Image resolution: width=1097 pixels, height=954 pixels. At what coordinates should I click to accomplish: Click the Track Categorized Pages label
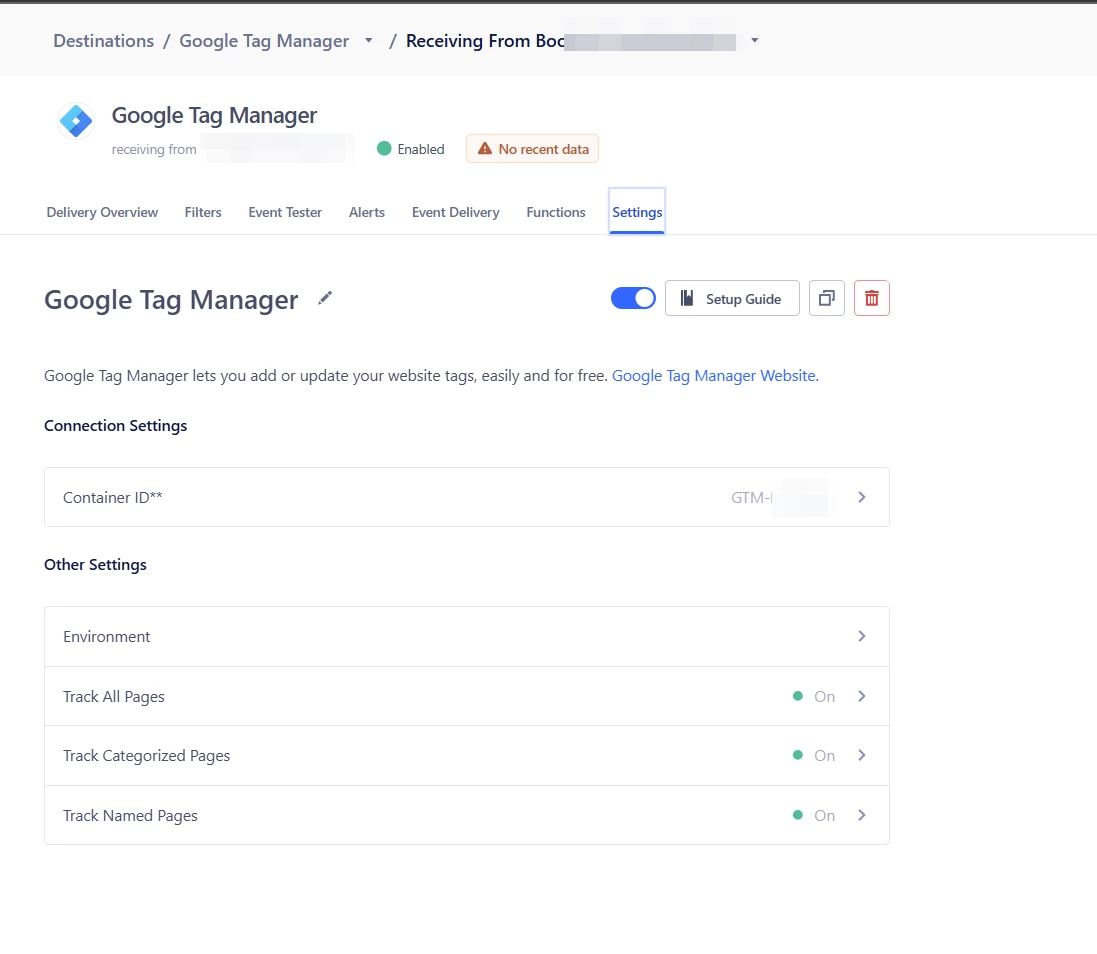[x=146, y=755]
